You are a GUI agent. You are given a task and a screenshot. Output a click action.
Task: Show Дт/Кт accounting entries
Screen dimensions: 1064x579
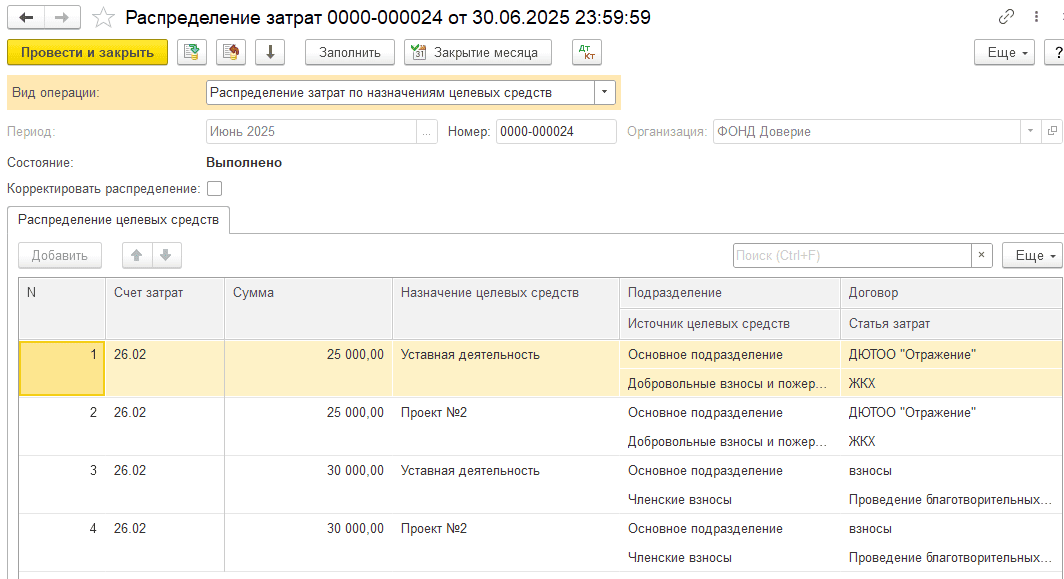click(587, 52)
